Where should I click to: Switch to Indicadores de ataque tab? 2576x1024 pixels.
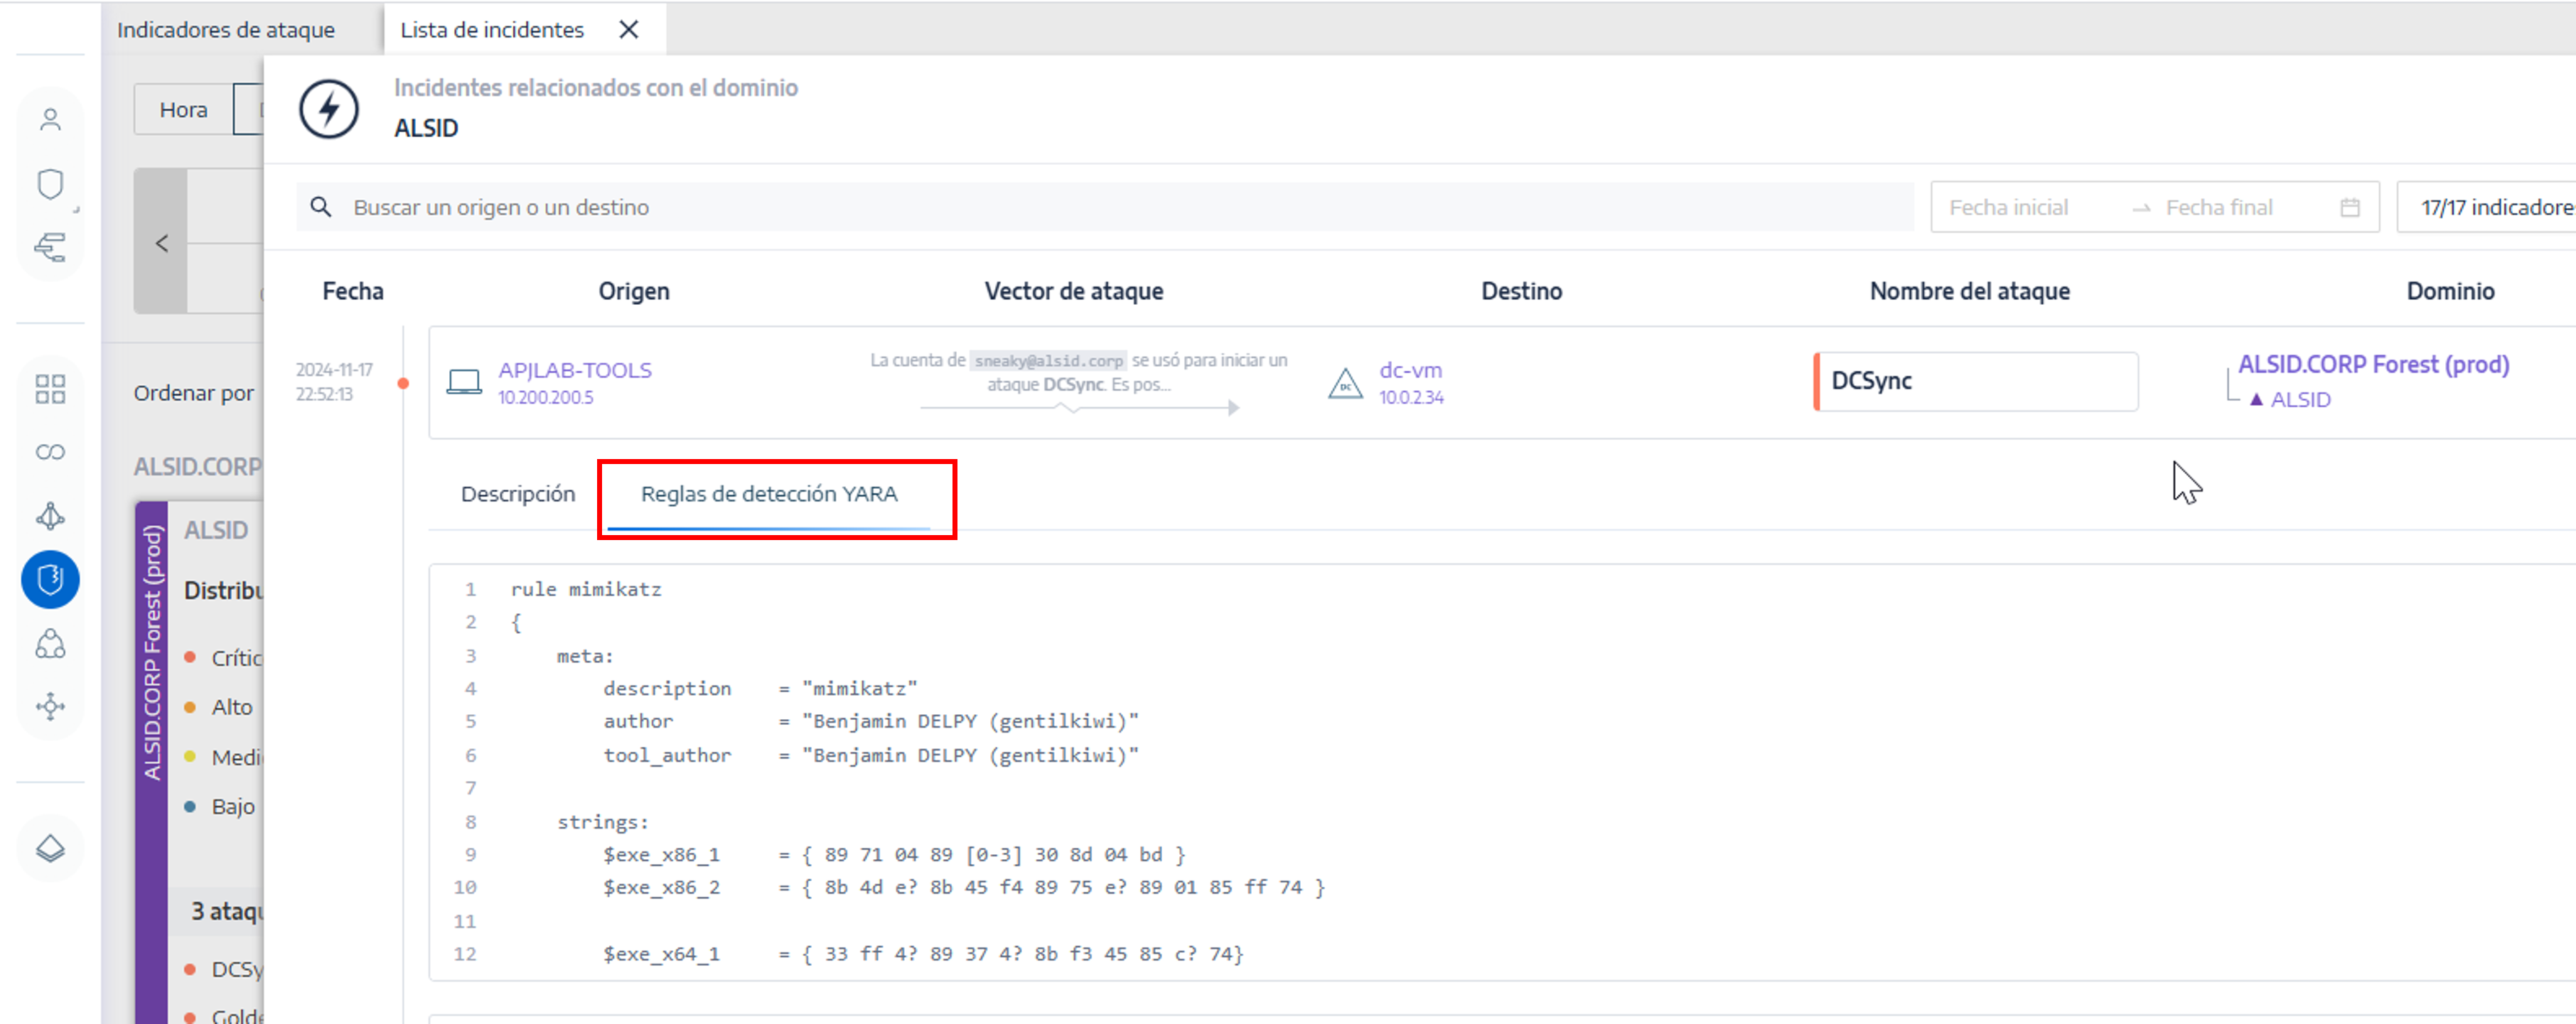[226, 30]
